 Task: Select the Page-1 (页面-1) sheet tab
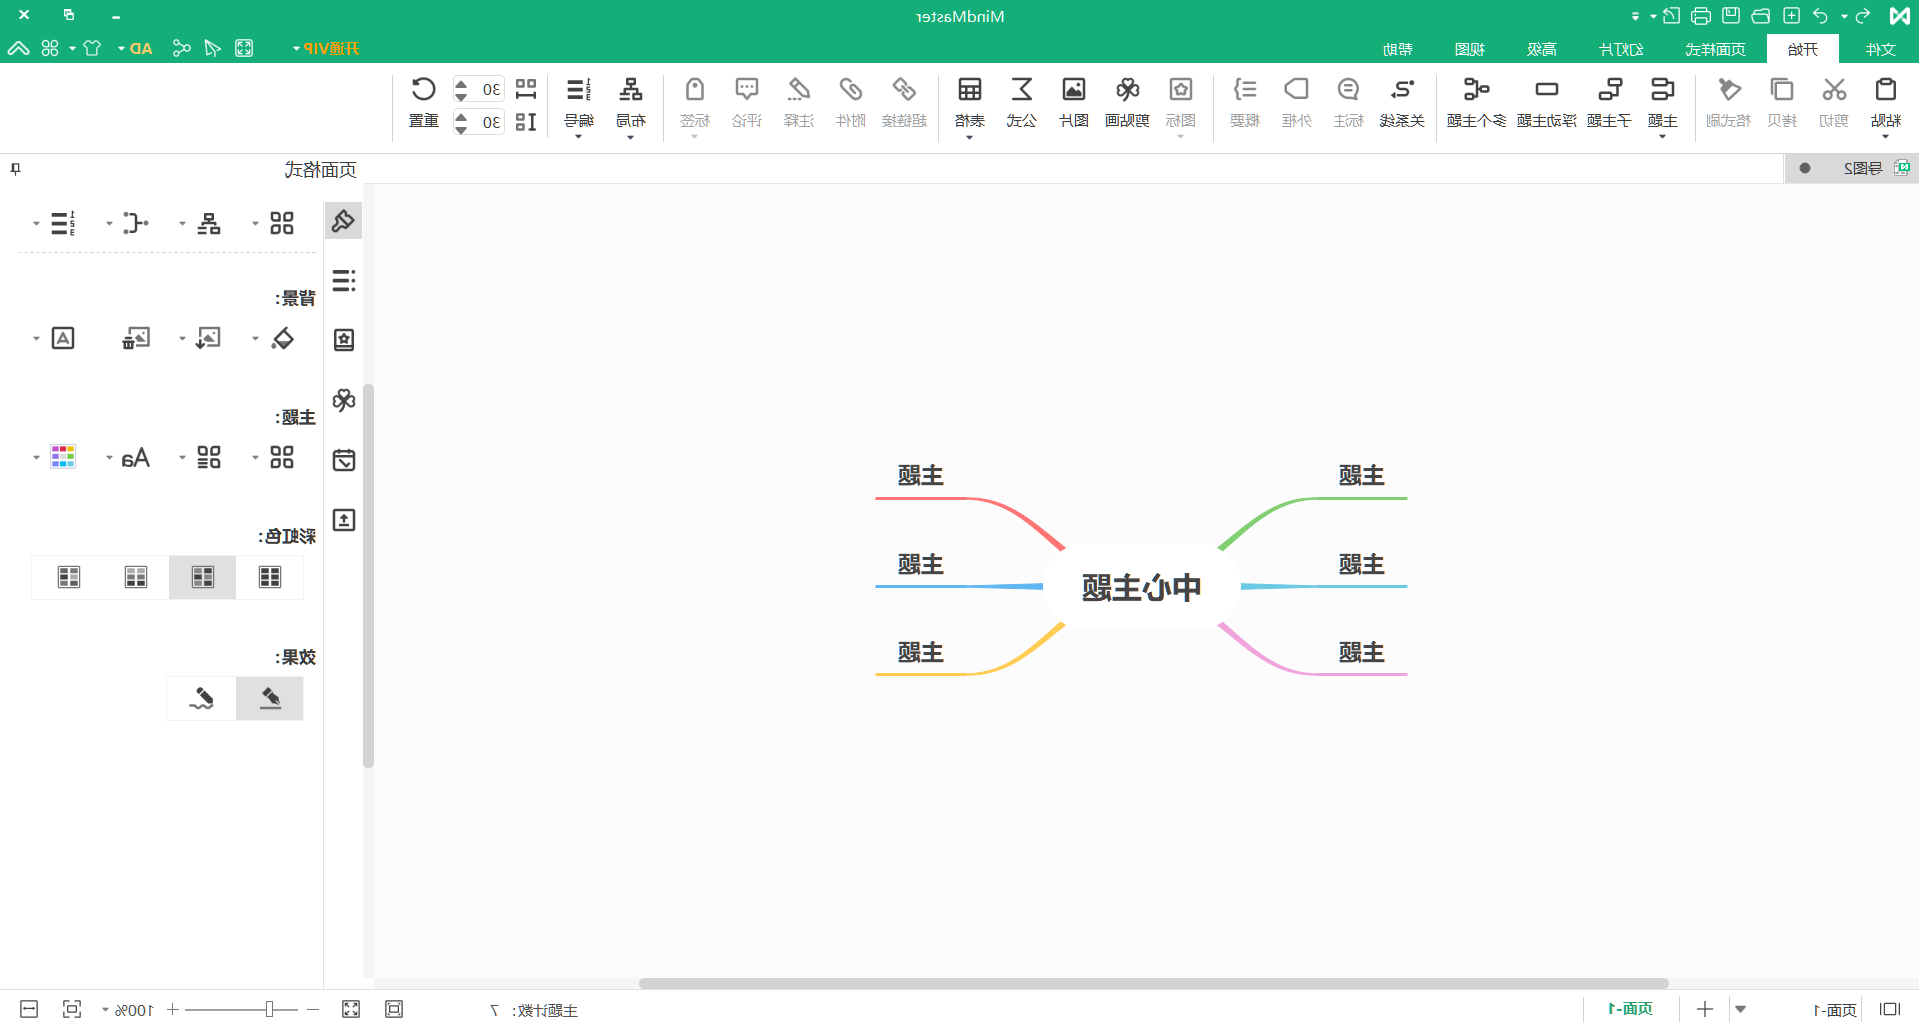coord(1630,1009)
